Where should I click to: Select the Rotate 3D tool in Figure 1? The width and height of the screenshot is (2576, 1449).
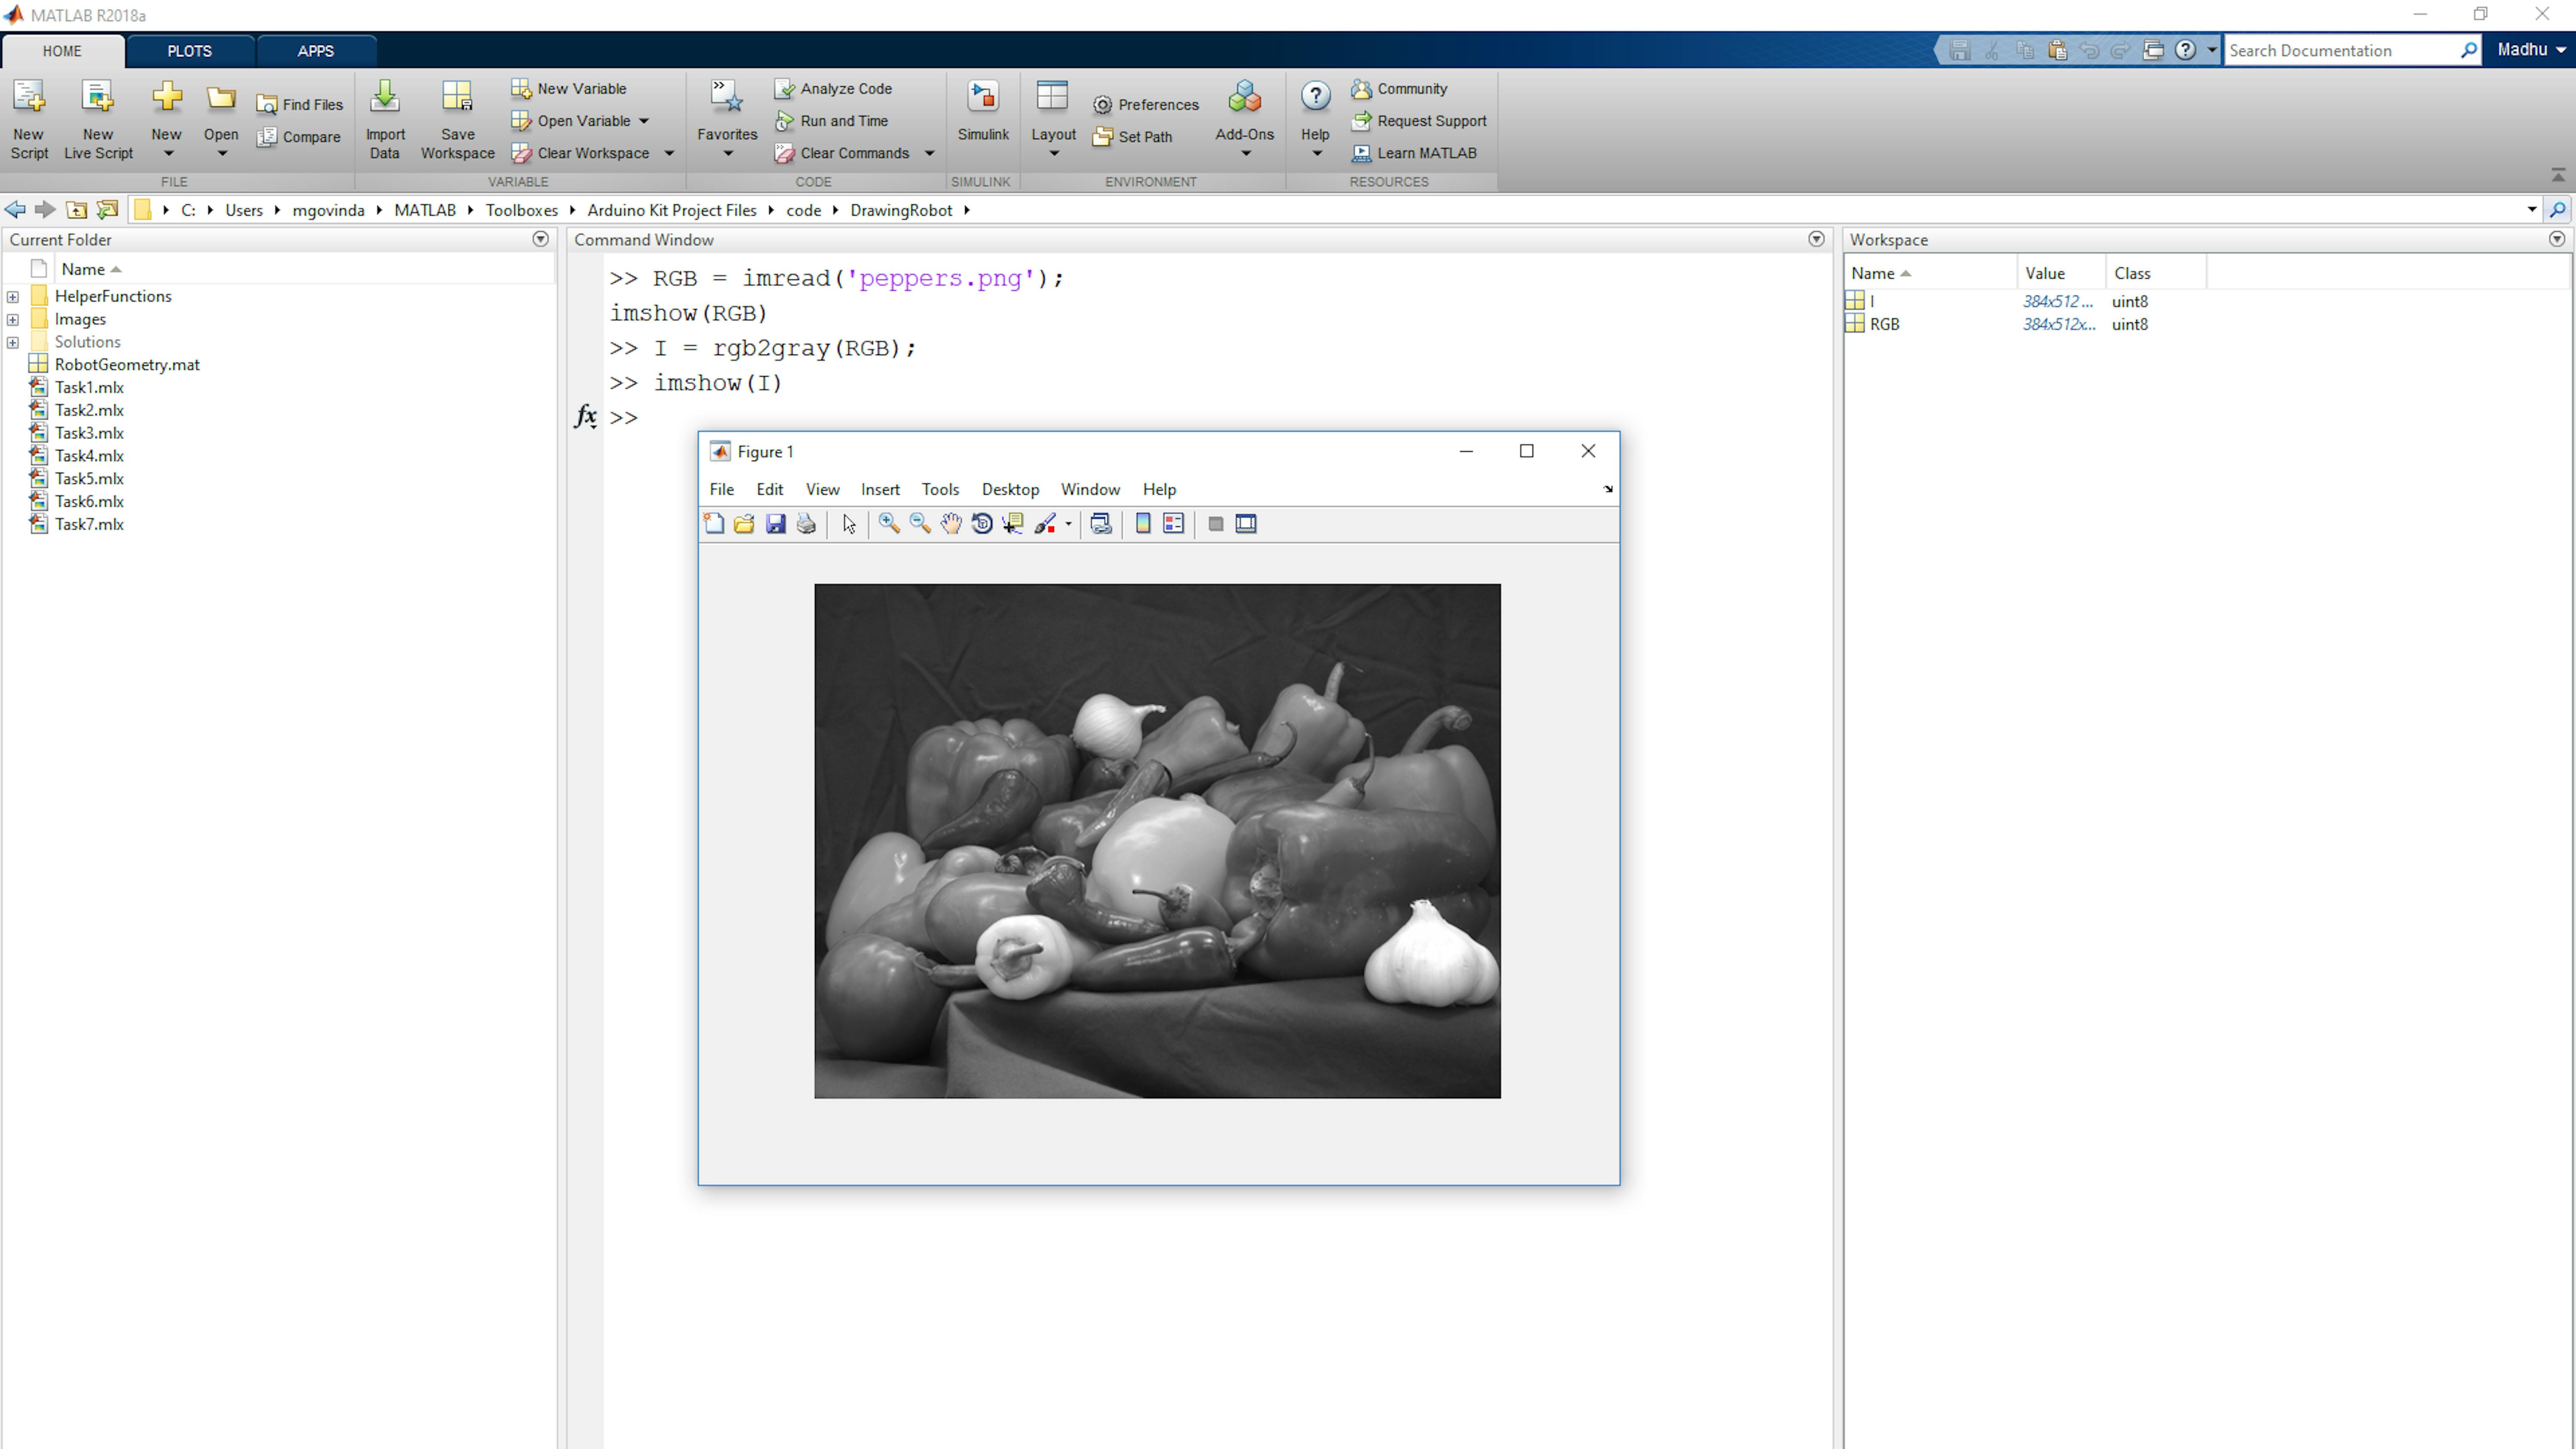pos(982,524)
